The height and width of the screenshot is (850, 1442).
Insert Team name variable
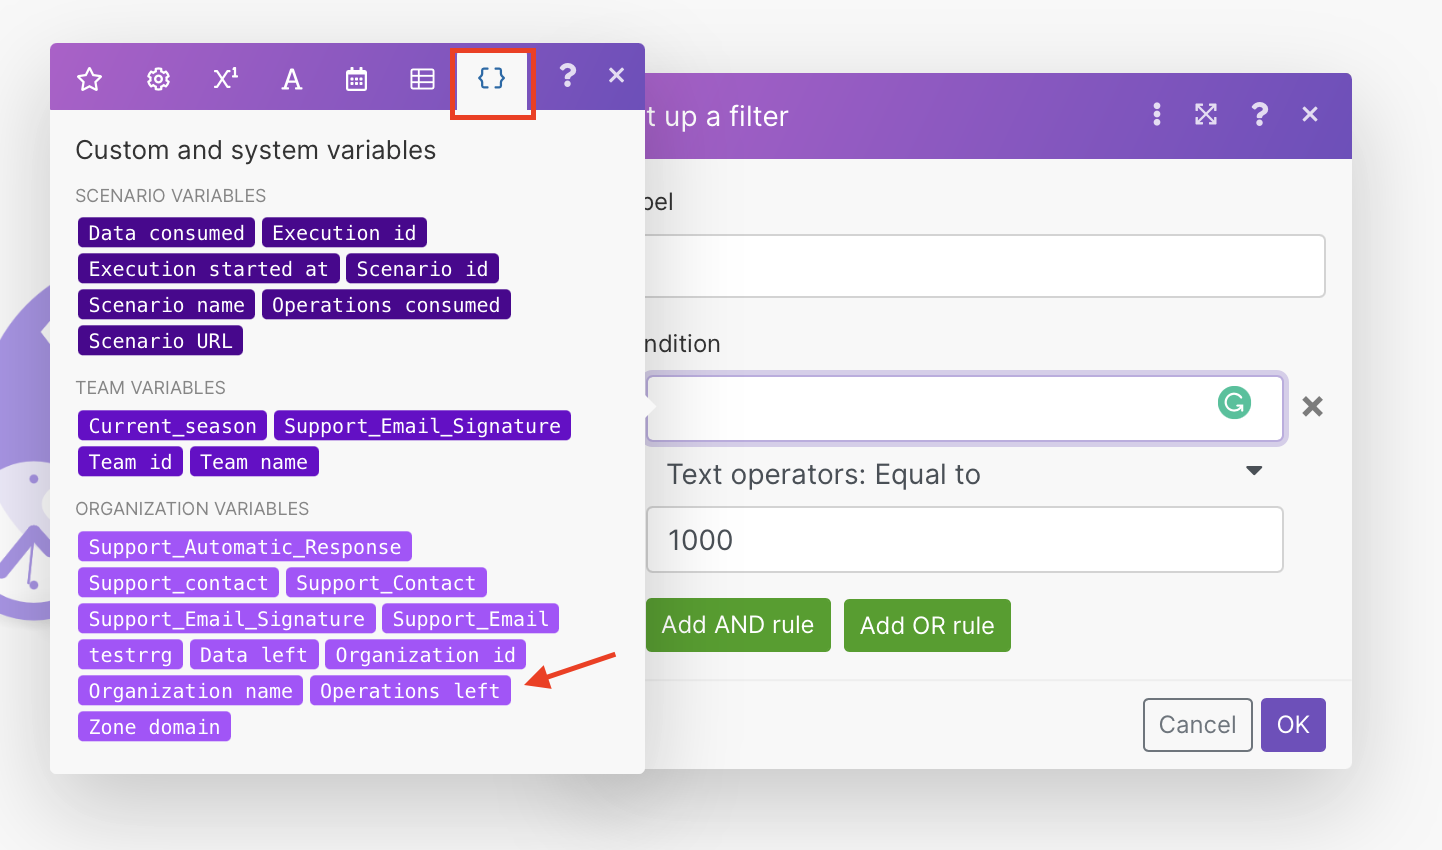[x=254, y=462]
